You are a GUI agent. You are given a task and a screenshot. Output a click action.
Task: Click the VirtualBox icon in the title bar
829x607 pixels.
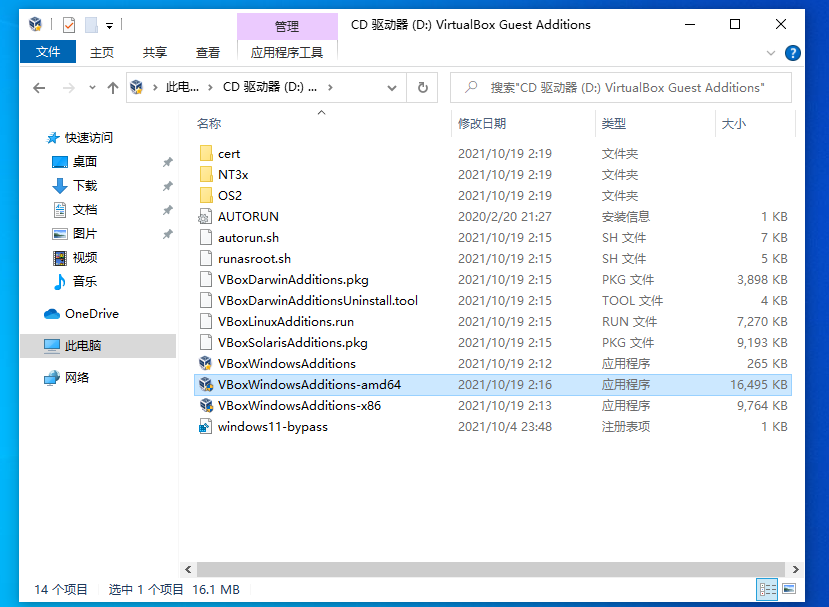(x=35, y=24)
